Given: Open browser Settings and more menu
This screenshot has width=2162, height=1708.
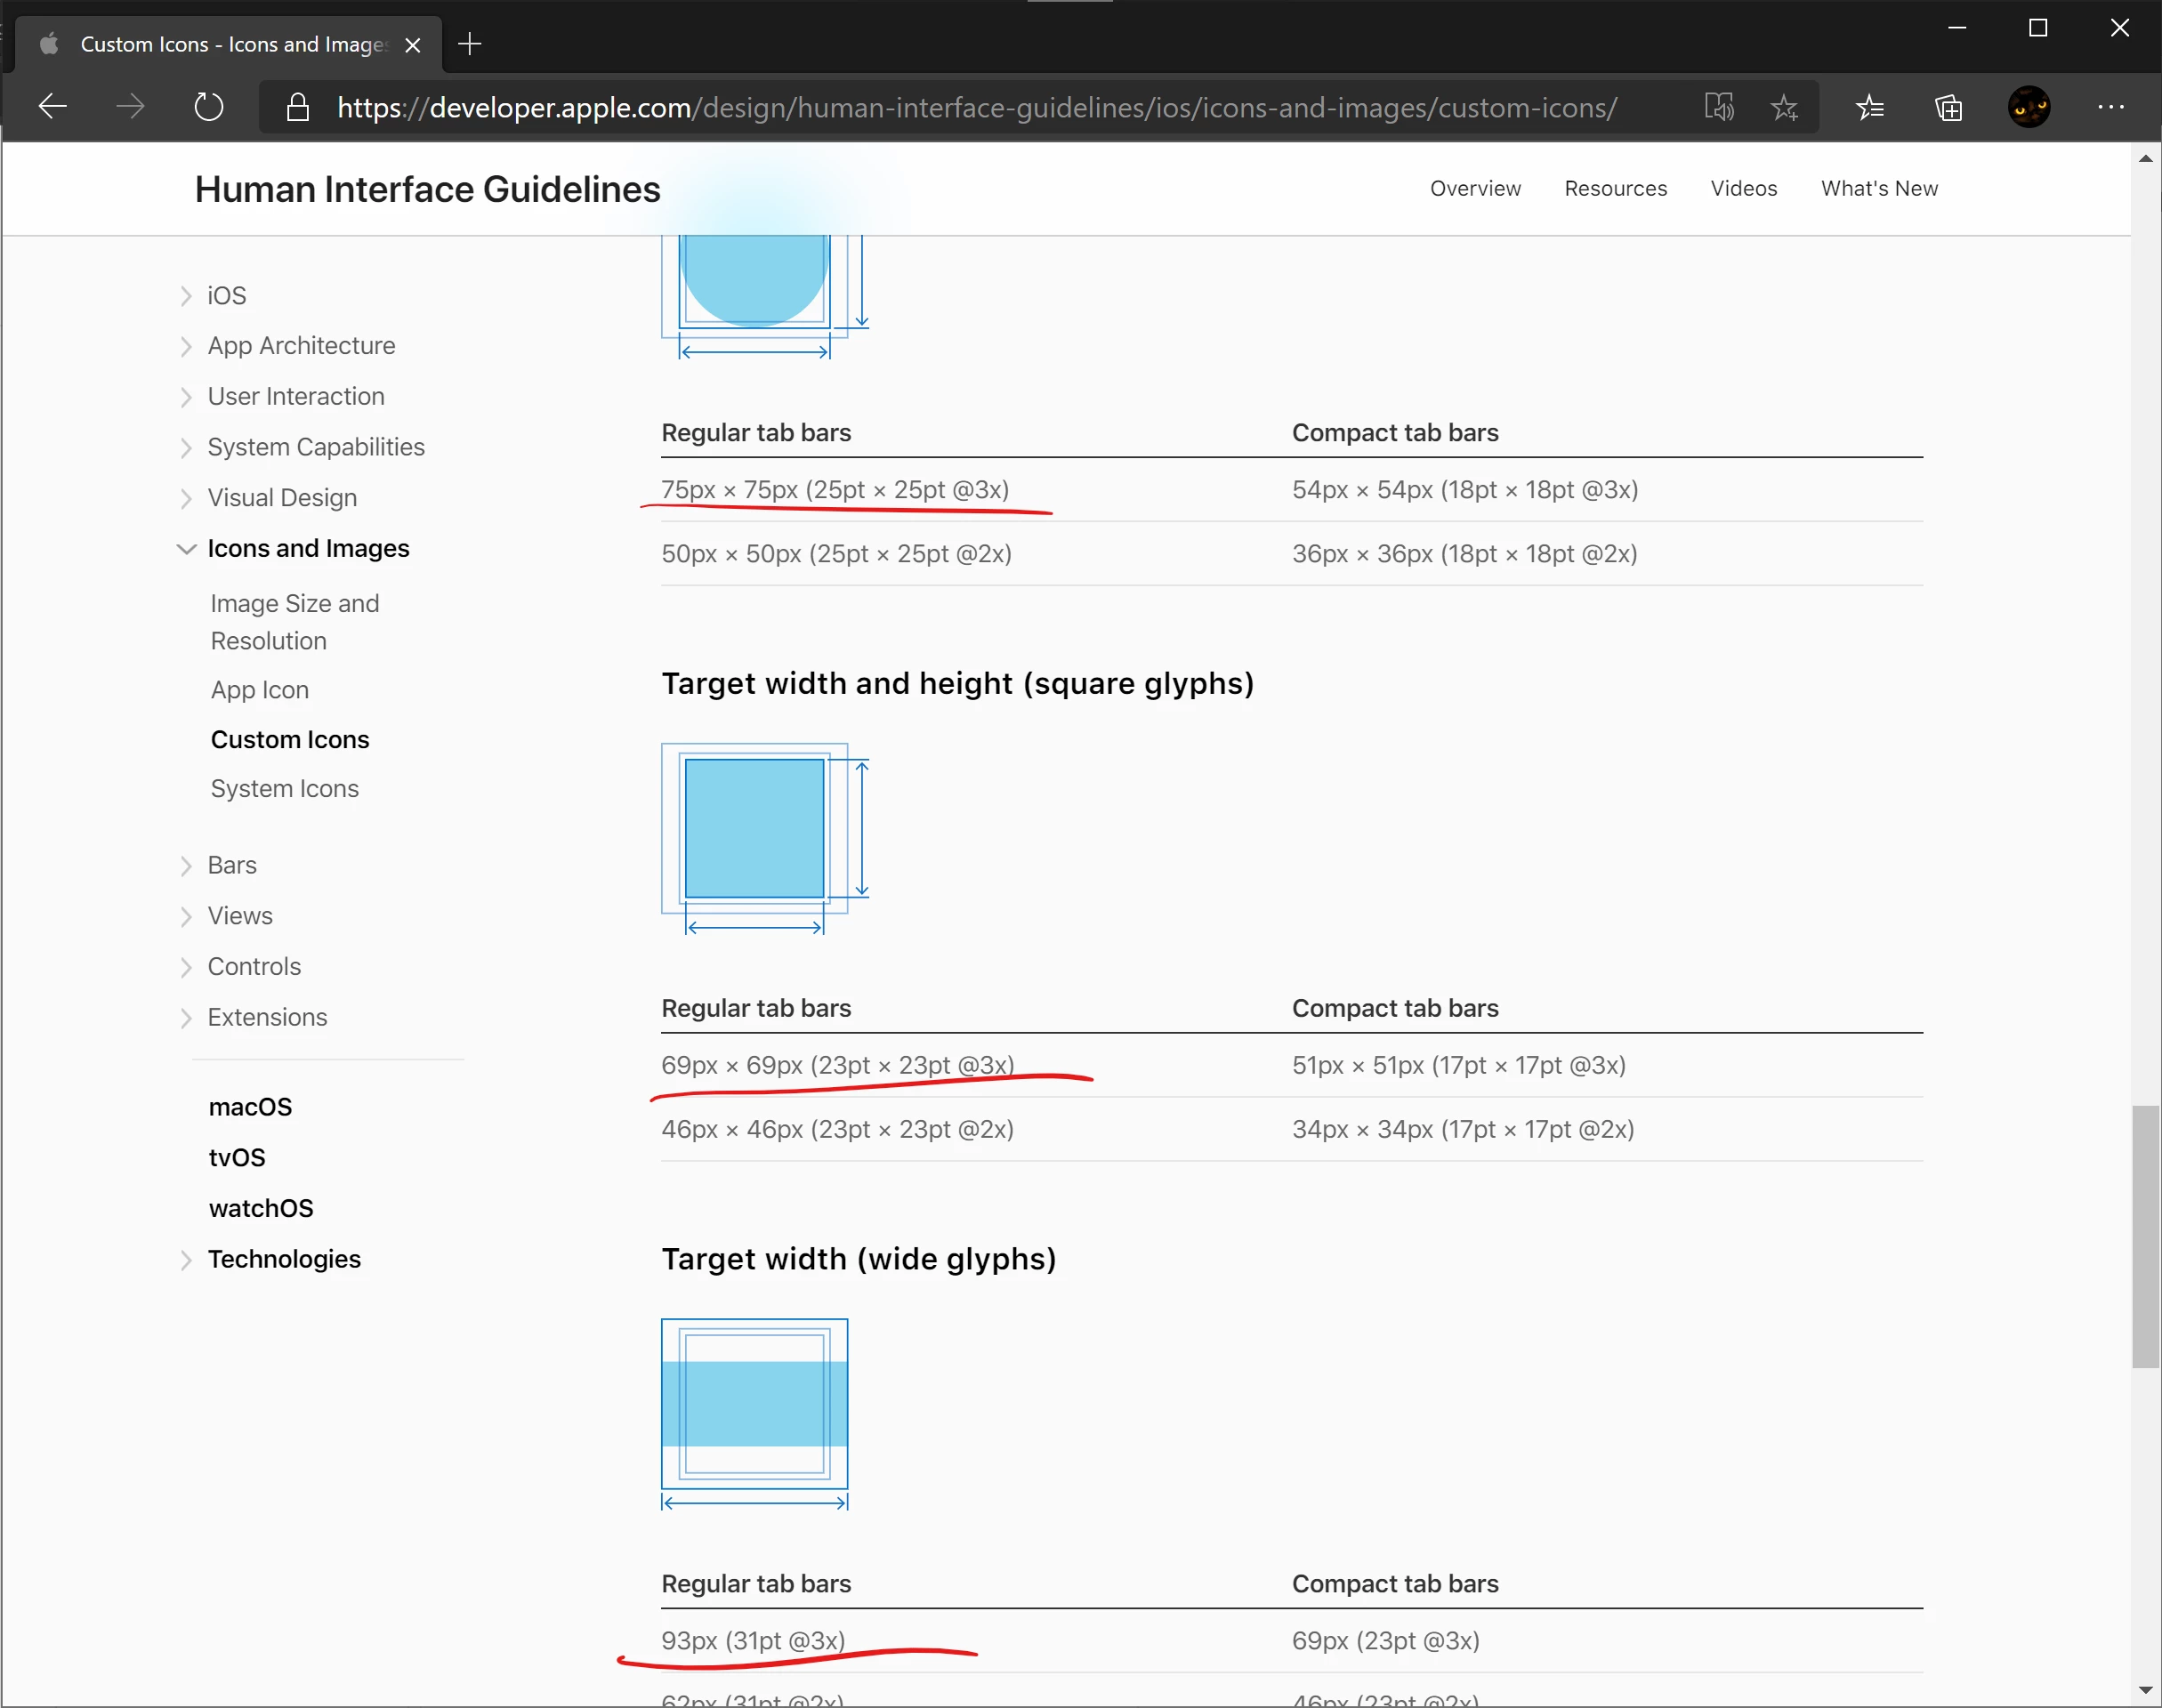Looking at the screenshot, I should (2110, 106).
